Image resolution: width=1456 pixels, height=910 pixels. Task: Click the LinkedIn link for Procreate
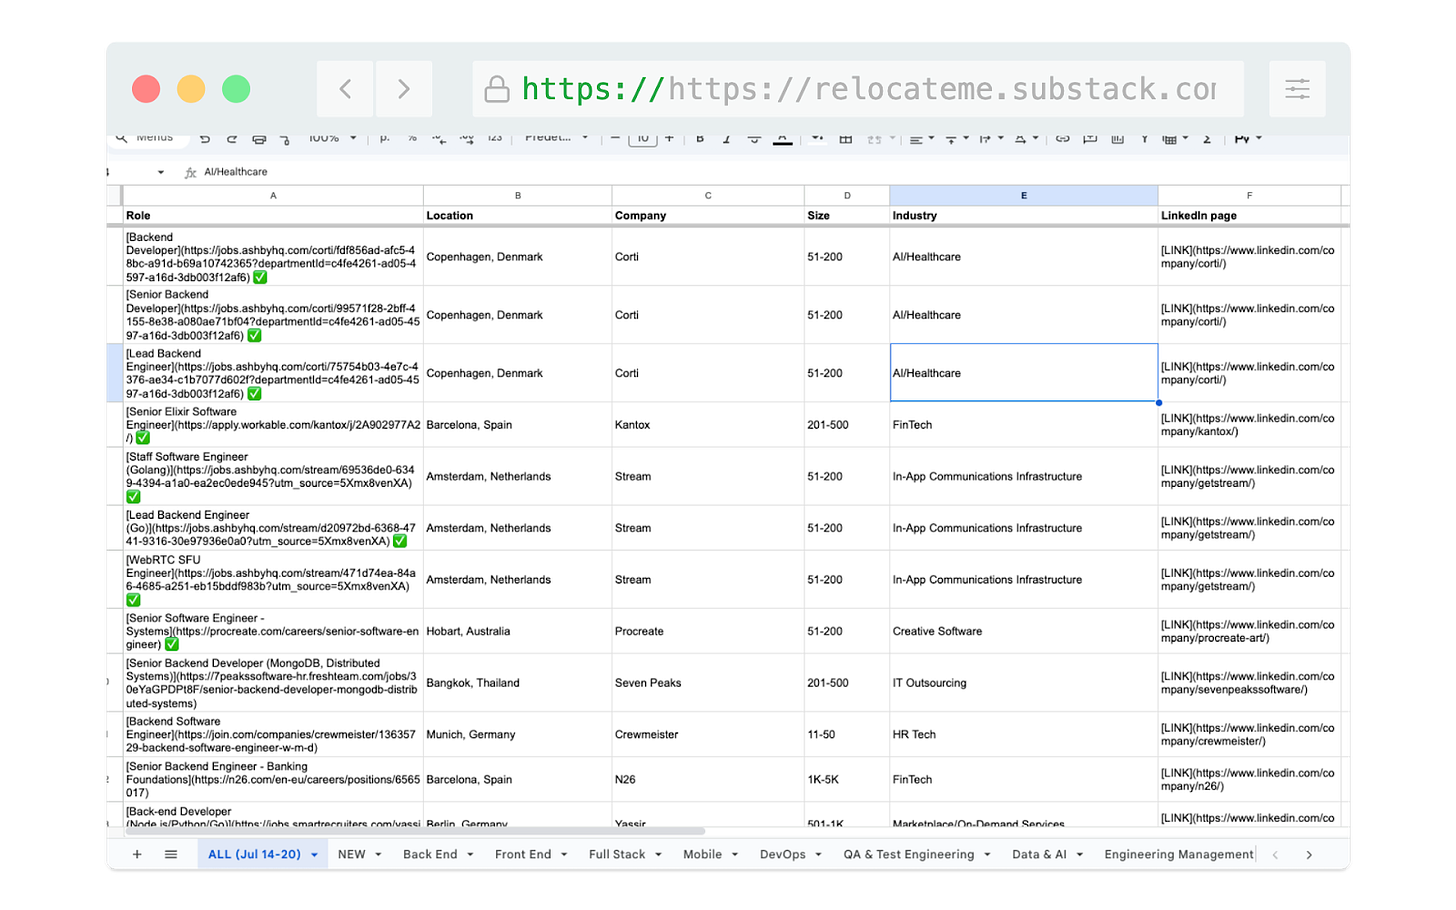tap(1247, 632)
